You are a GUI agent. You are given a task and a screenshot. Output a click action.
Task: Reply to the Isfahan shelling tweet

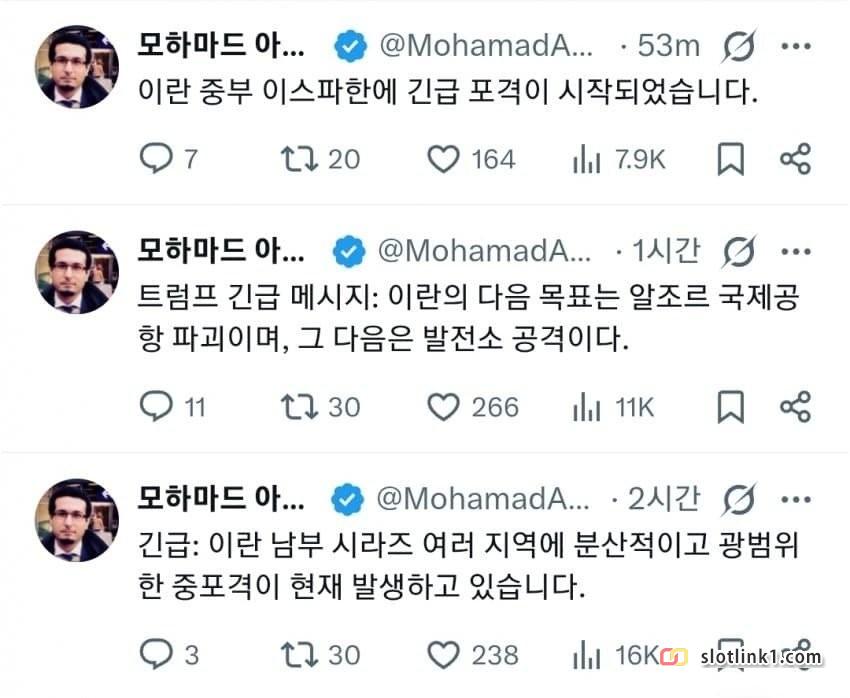[x=155, y=159]
